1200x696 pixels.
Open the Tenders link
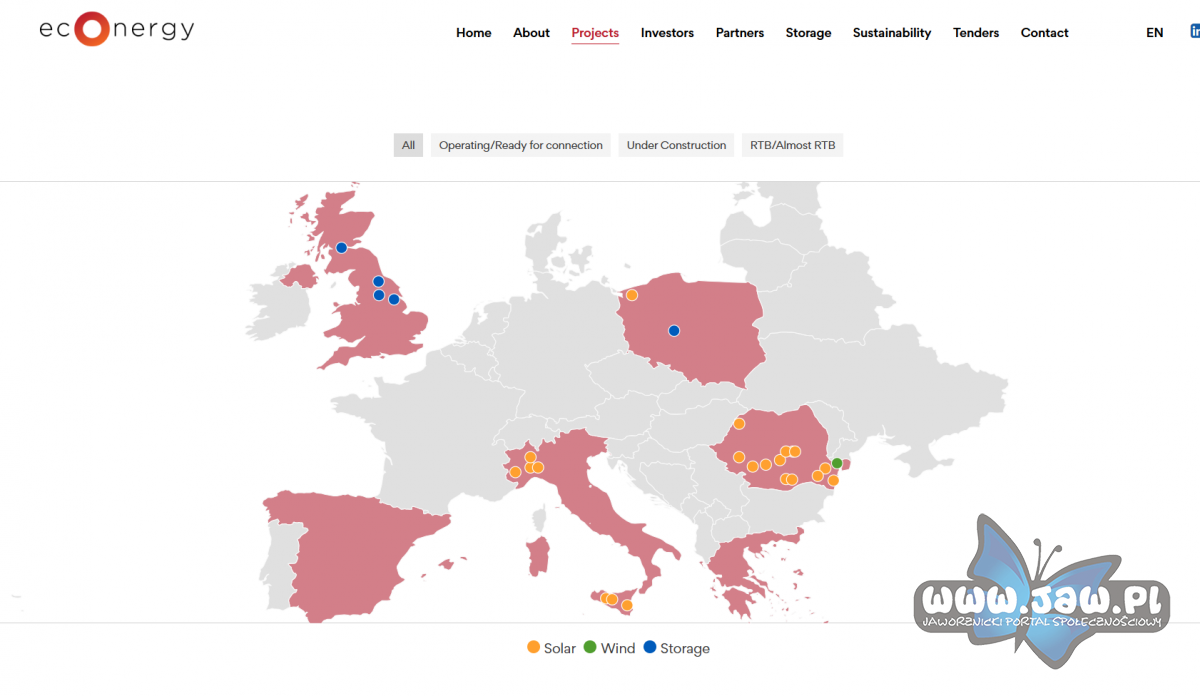pyautogui.click(x=976, y=33)
